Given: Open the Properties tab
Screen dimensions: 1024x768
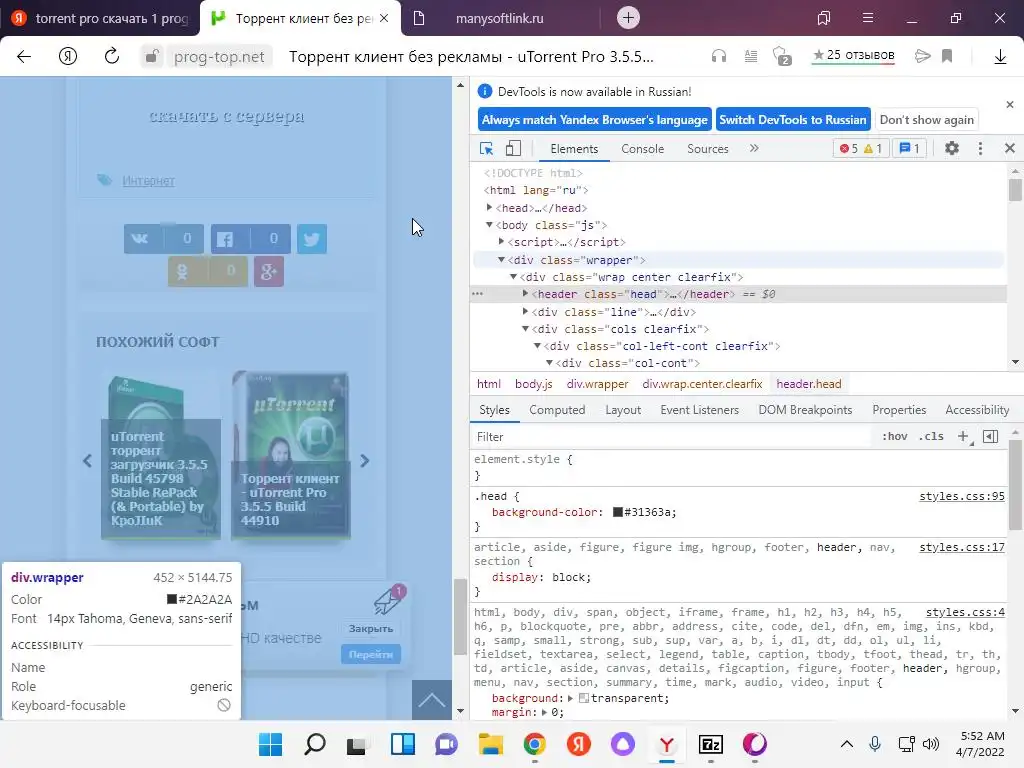Looking at the screenshot, I should 899,410.
